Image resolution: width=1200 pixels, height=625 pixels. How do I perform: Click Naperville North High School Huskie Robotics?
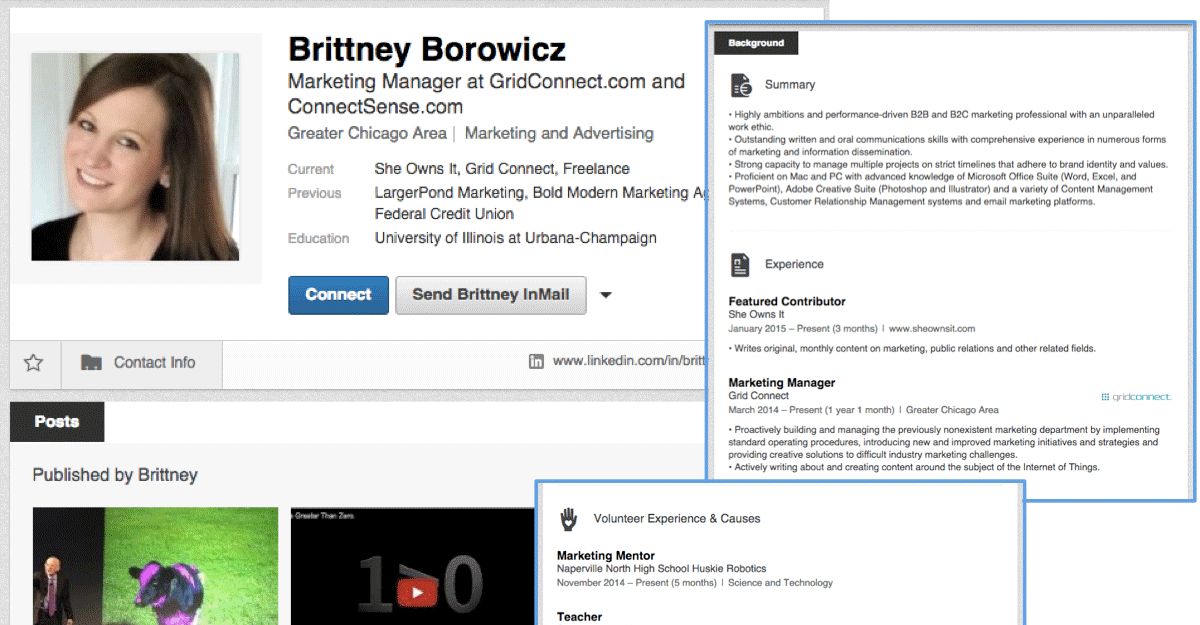coord(662,569)
